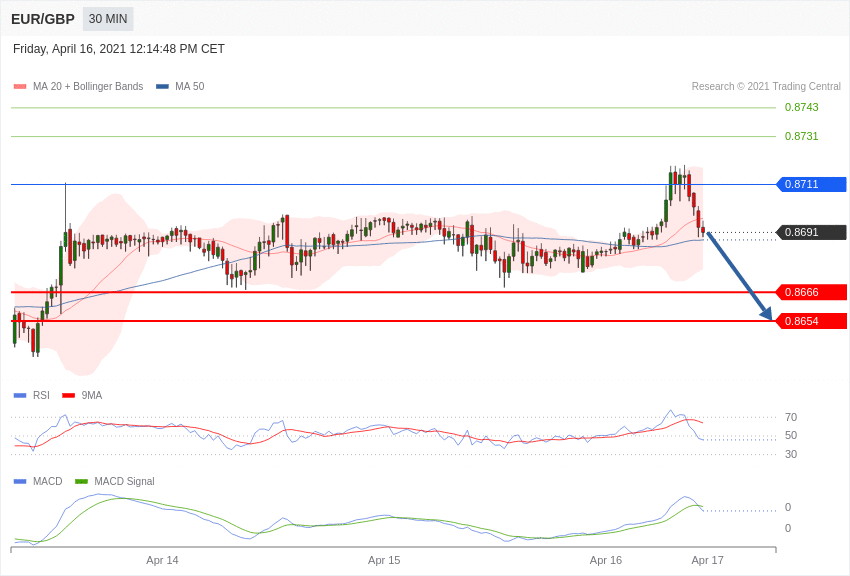Click the MA 20 + Bollinger Bands legend swatch
850x576 pixels.
[20, 87]
